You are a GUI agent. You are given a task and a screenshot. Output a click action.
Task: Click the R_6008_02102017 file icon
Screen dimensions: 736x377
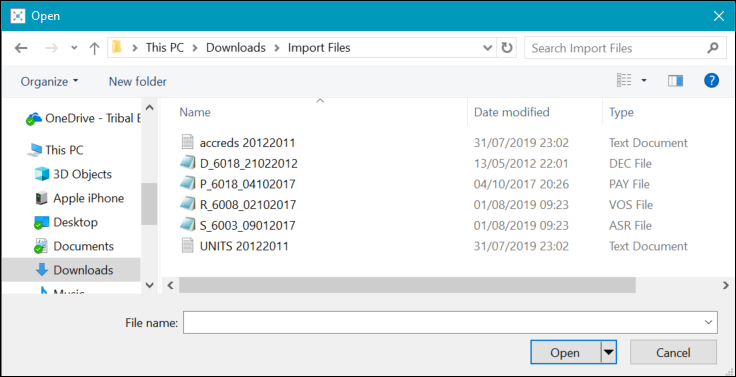pos(187,204)
